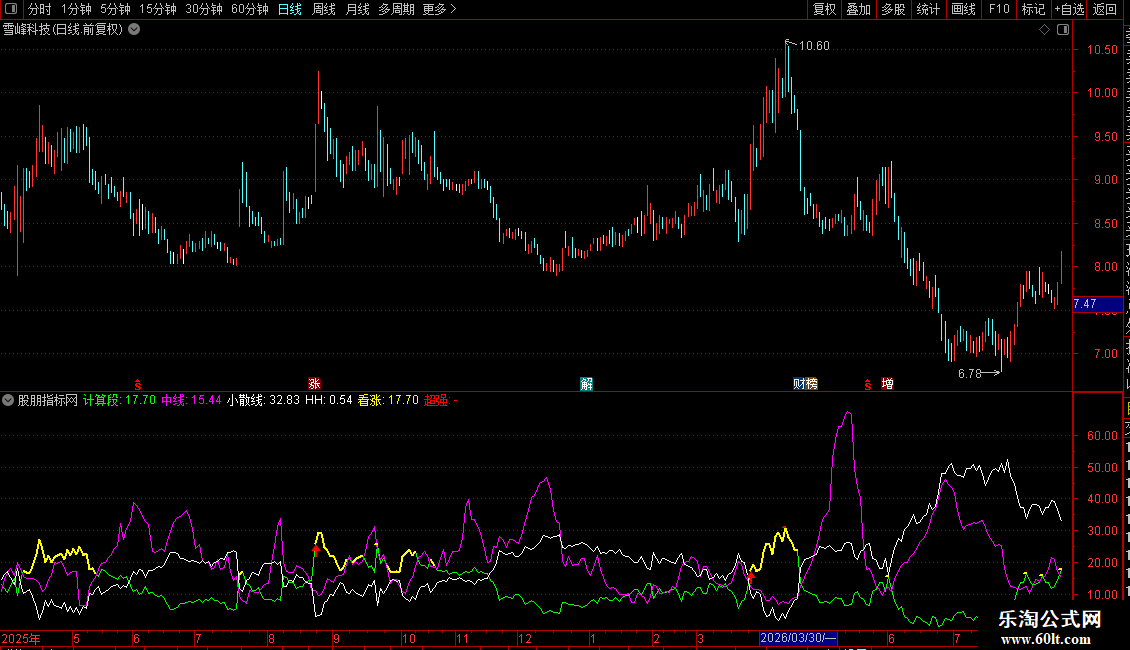The width and height of the screenshot is (1130, 650).
Task: Click the 6.78 low price label
Action: click(970, 373)
